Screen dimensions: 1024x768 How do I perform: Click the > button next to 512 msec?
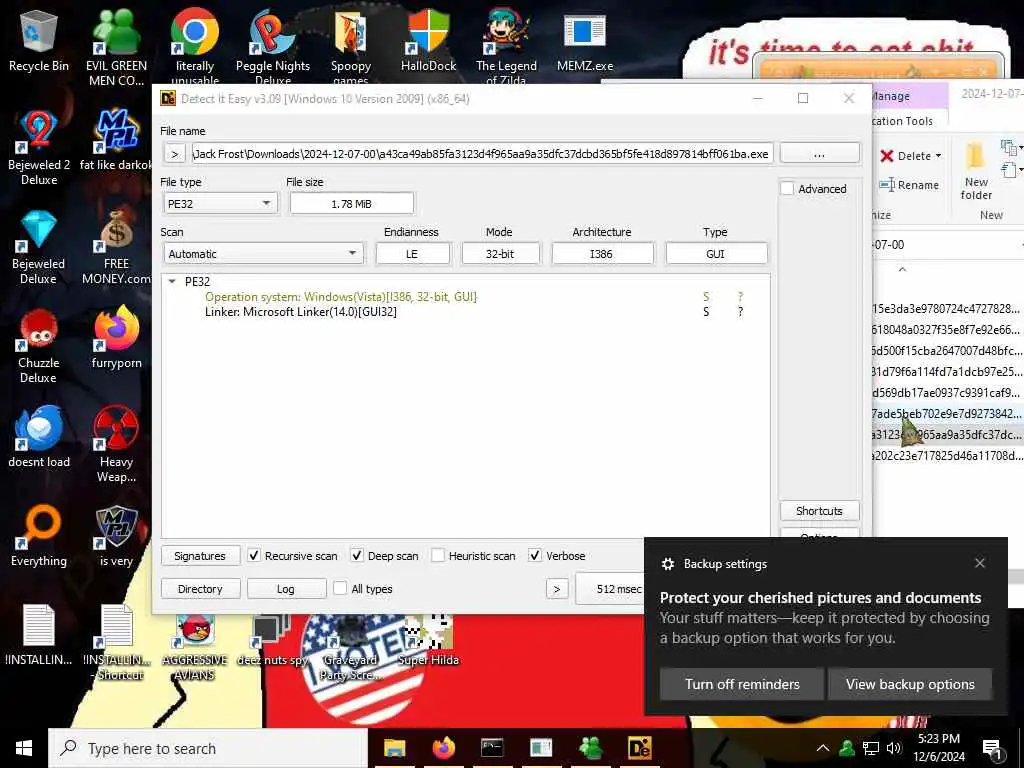click(556, 588)
